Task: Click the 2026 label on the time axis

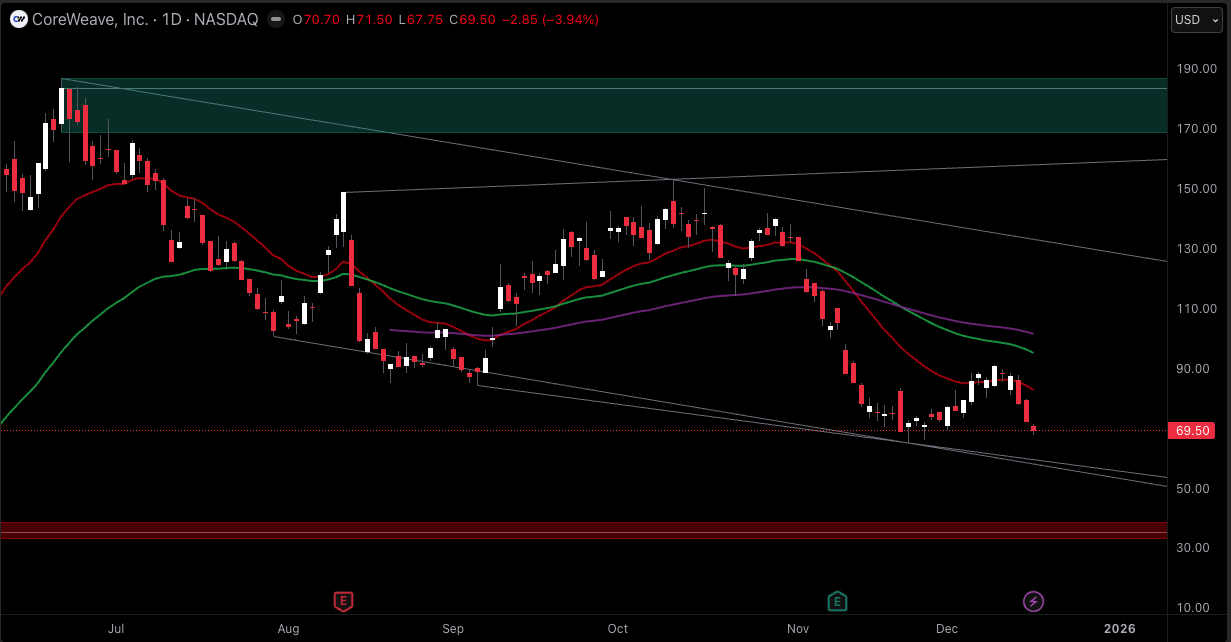Action: click(1118, 628)
